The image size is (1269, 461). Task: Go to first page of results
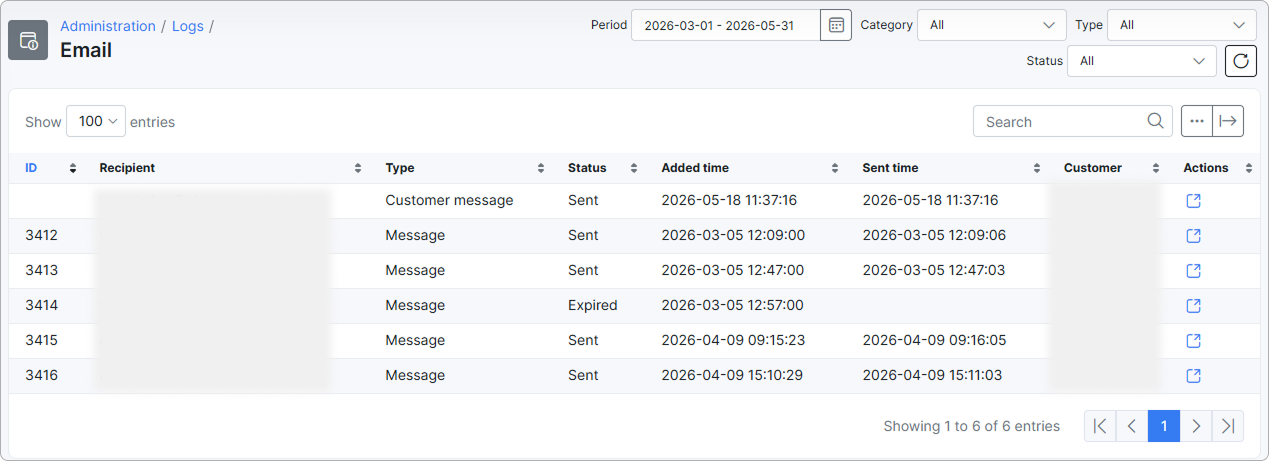pyautogui.click(x=1100, y=426)
